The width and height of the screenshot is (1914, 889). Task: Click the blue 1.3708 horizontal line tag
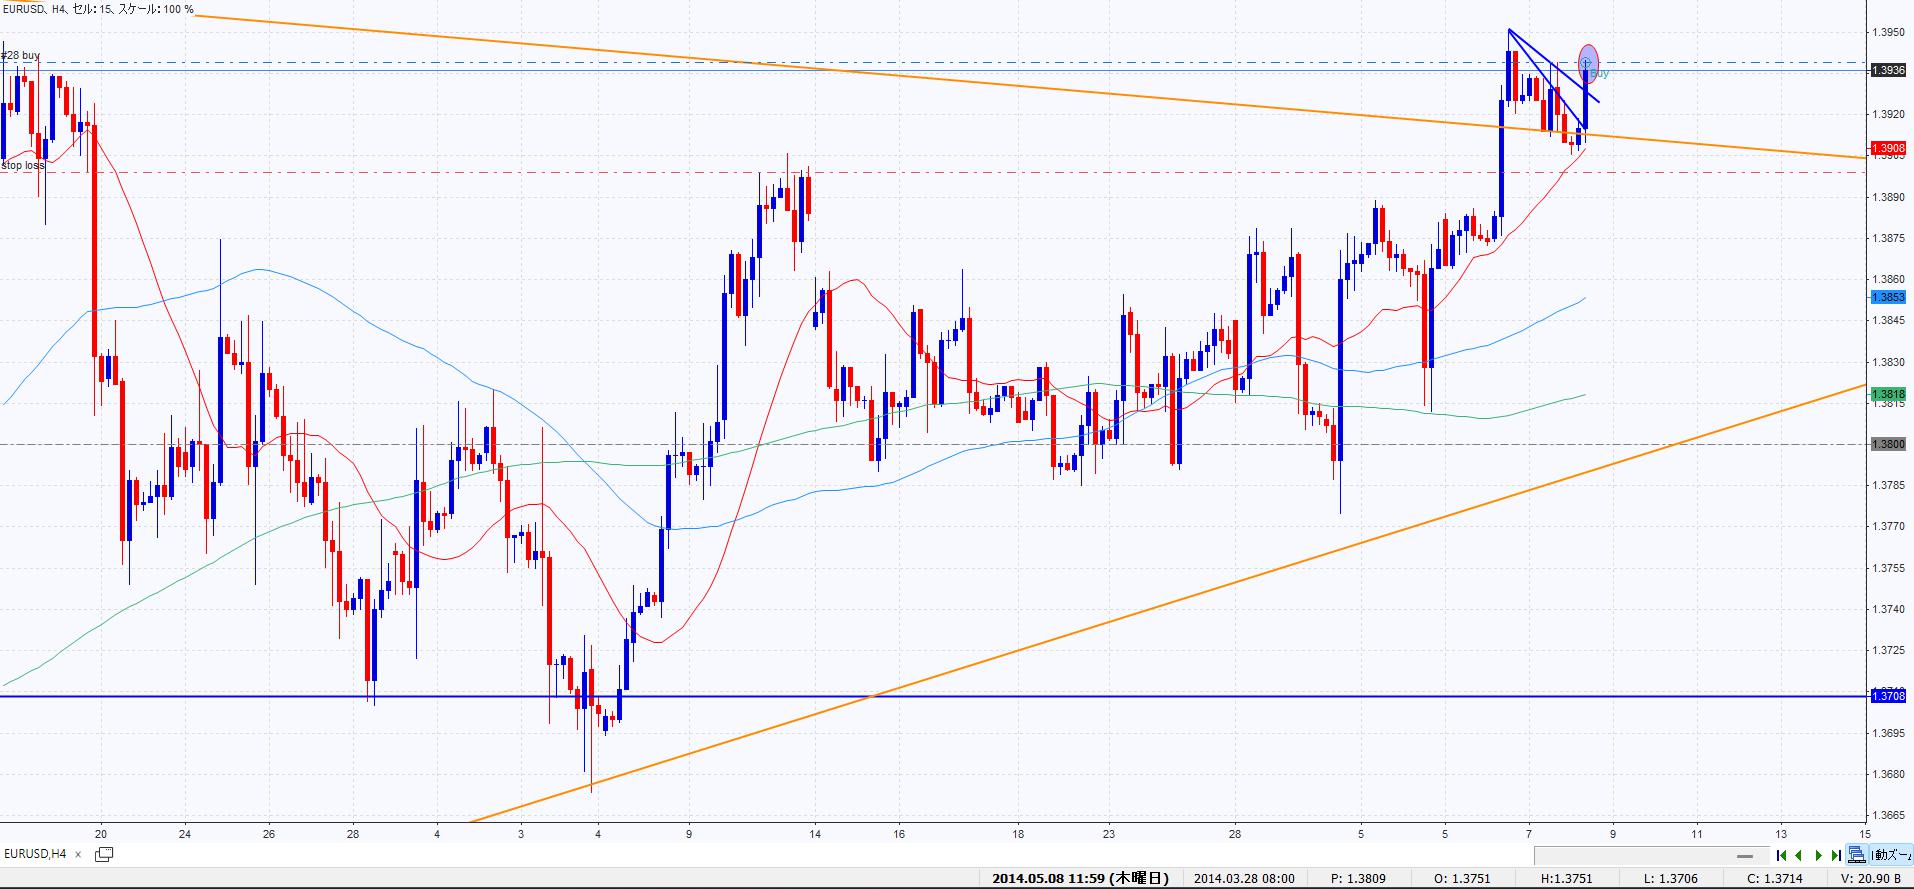coord(1888,696)
